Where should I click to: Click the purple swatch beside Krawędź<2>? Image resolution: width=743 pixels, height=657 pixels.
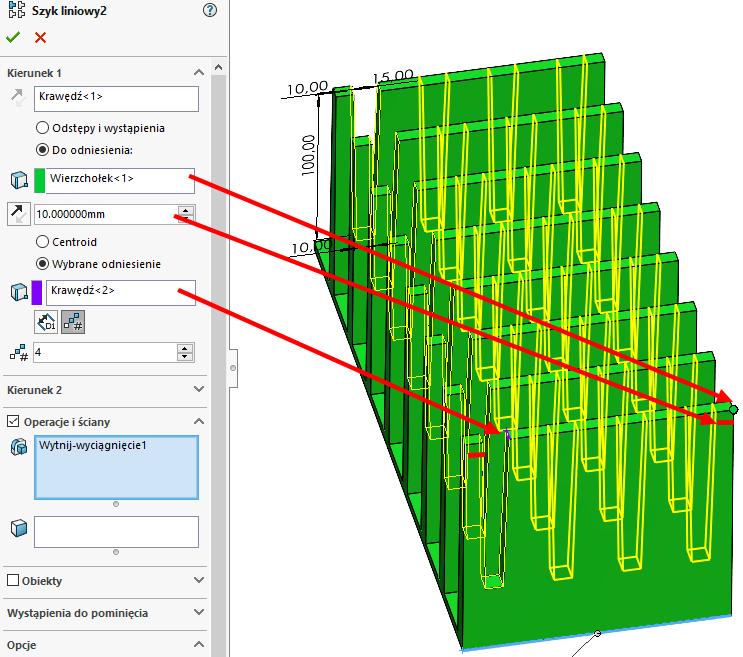(x=38, y=292)
